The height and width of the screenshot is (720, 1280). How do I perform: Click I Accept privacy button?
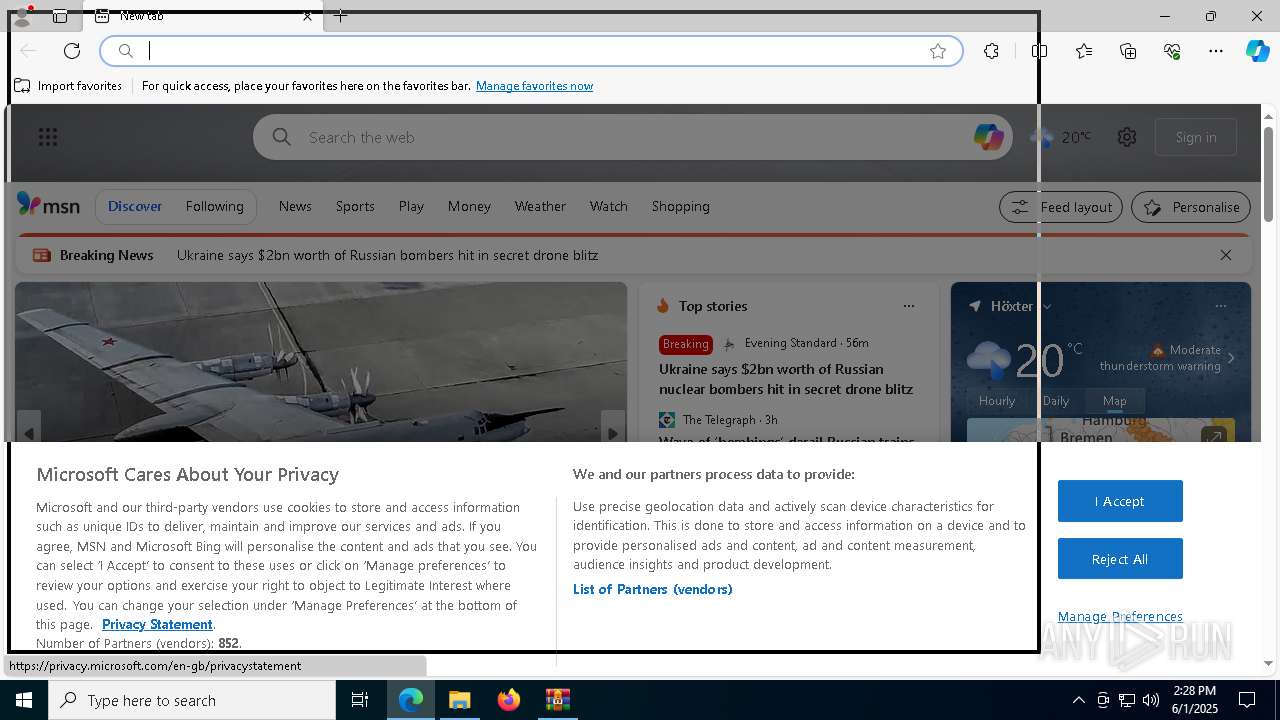tap(1120, 501)
